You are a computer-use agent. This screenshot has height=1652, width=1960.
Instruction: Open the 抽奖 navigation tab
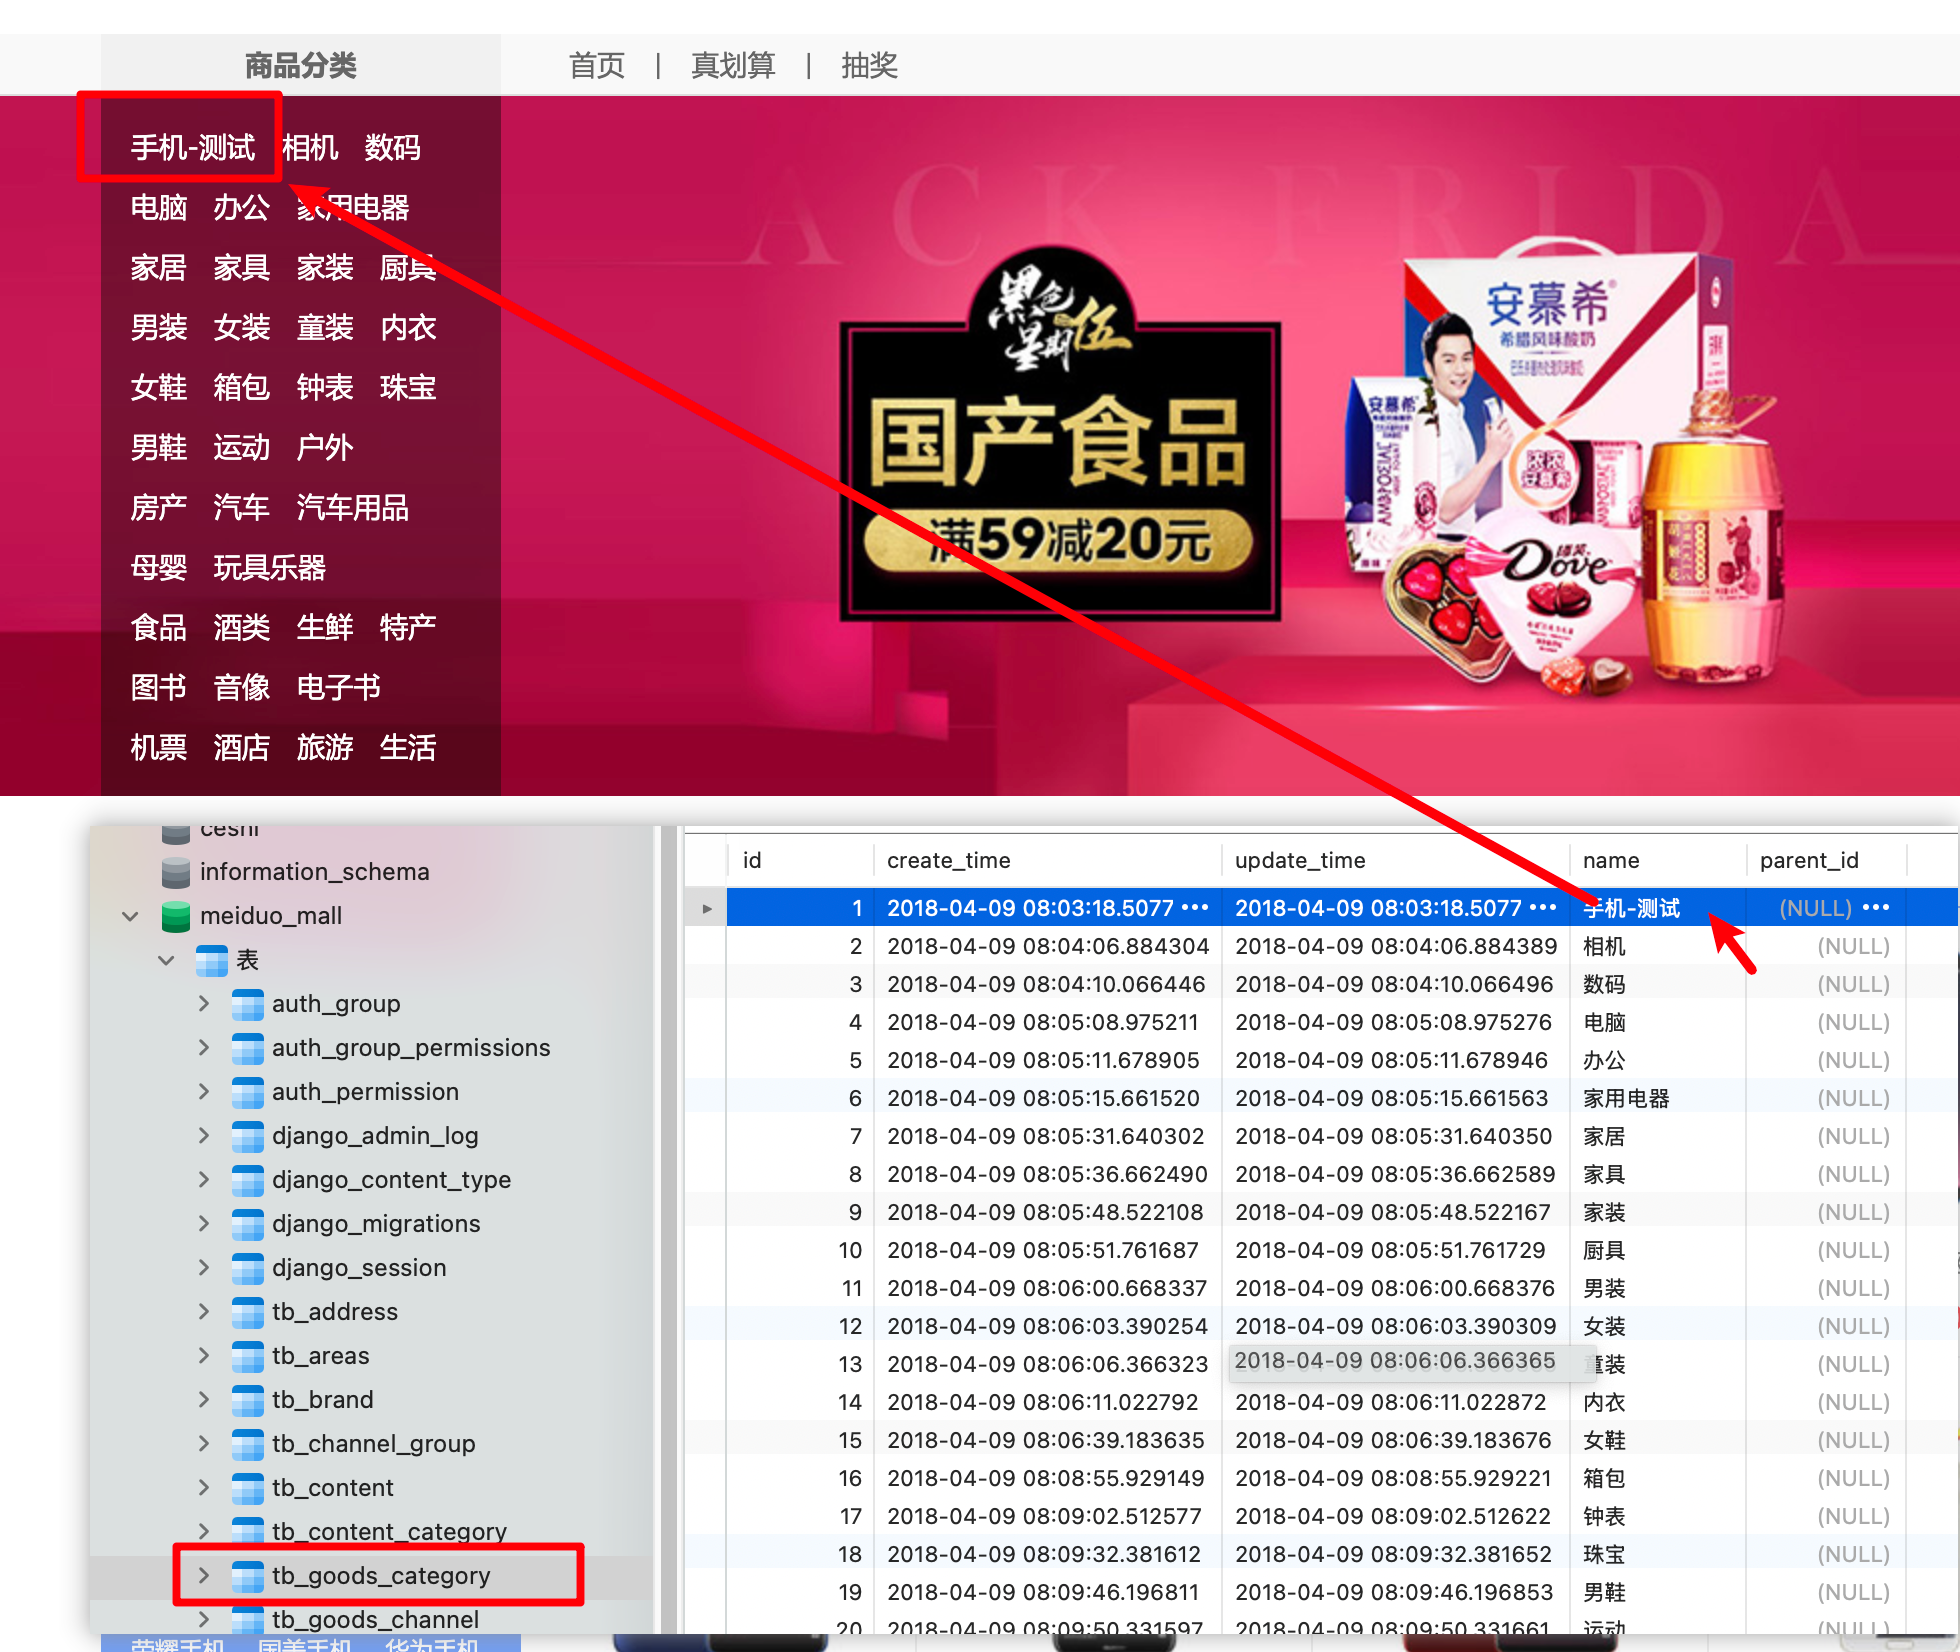pyautogui.click(x=869, y=66)
